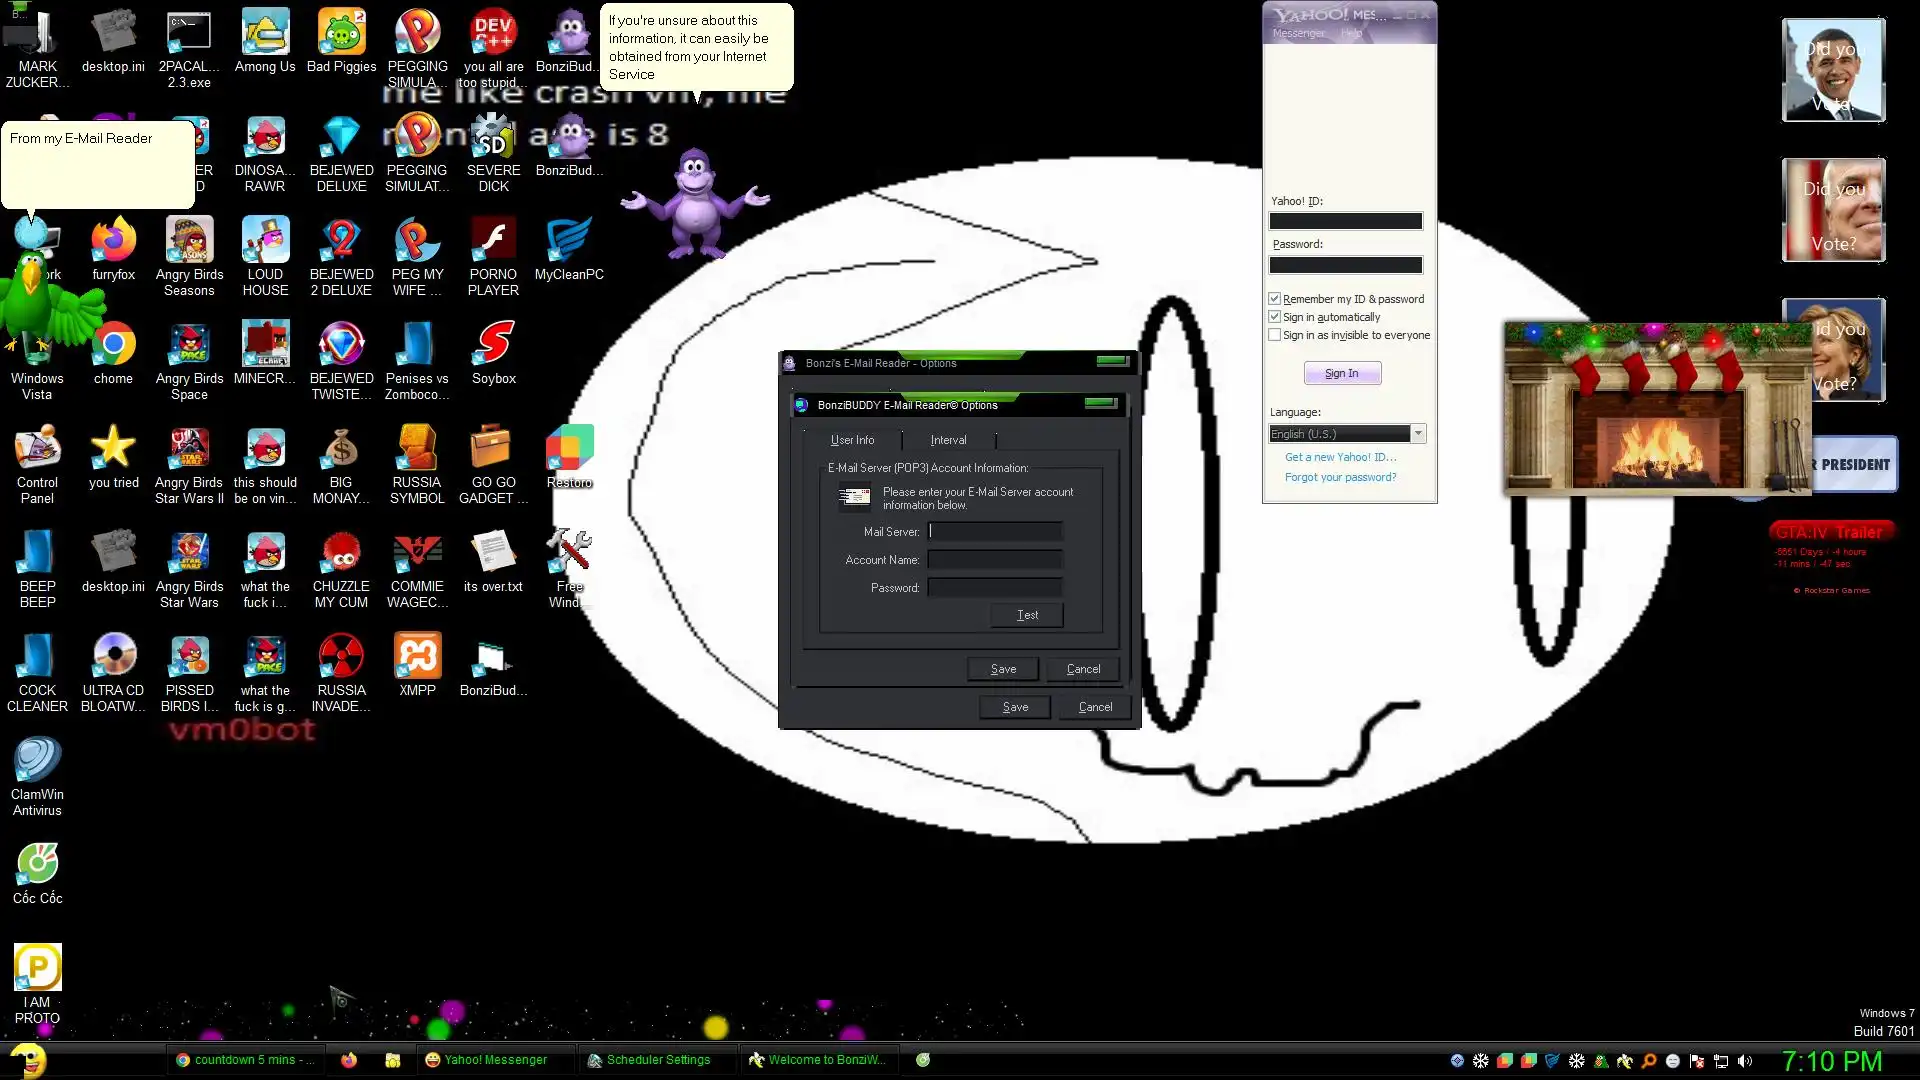Expand the Language dropdown in Yahoo Messenger

1418,434
